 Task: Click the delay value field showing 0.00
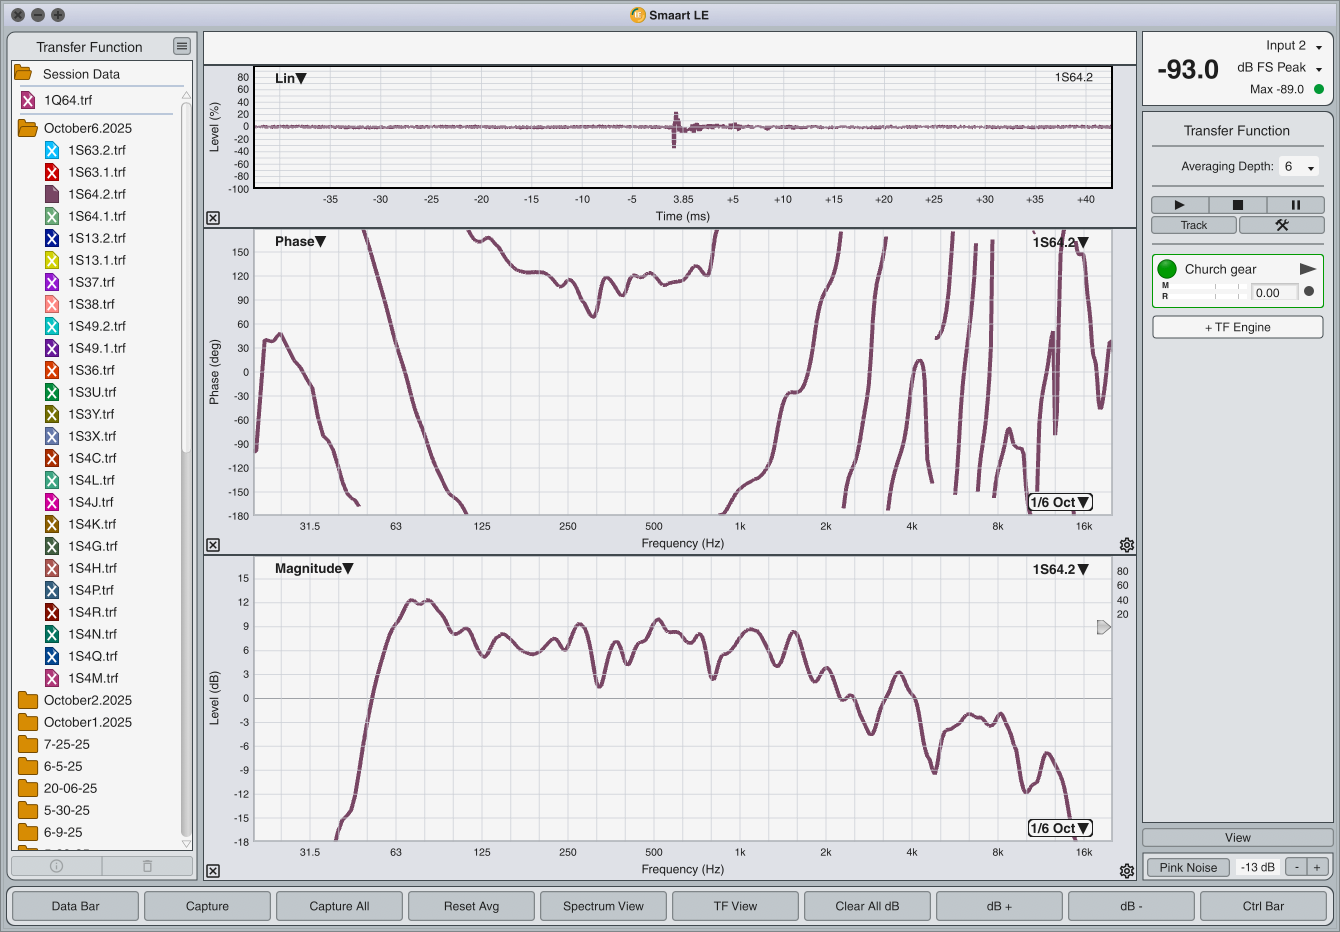[1274, 293]
